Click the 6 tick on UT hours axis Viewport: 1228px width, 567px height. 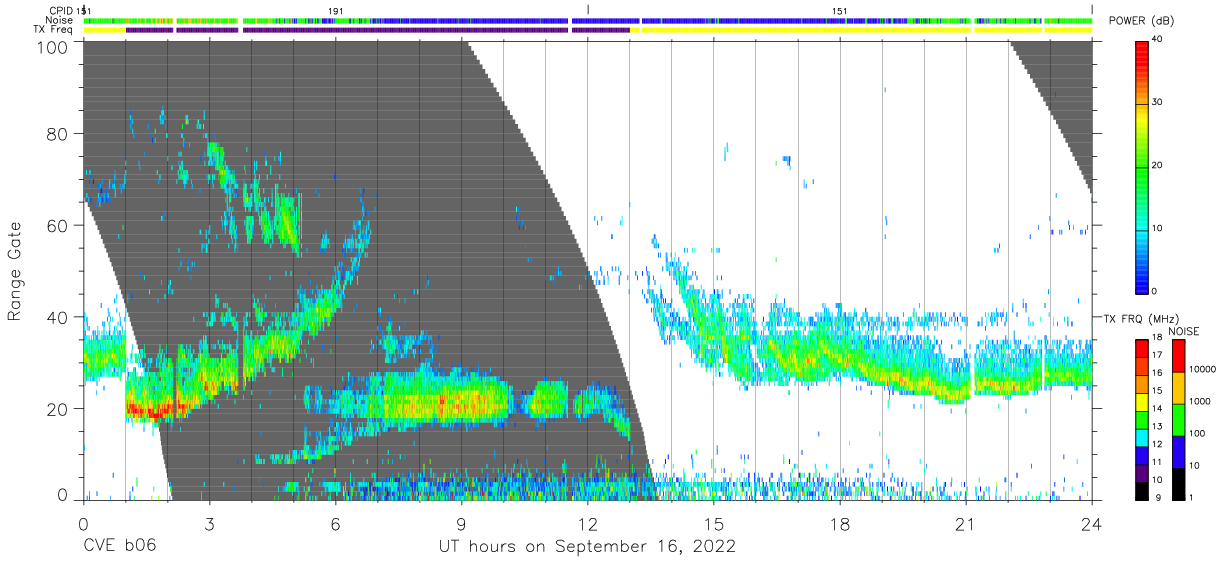[335, 523]
